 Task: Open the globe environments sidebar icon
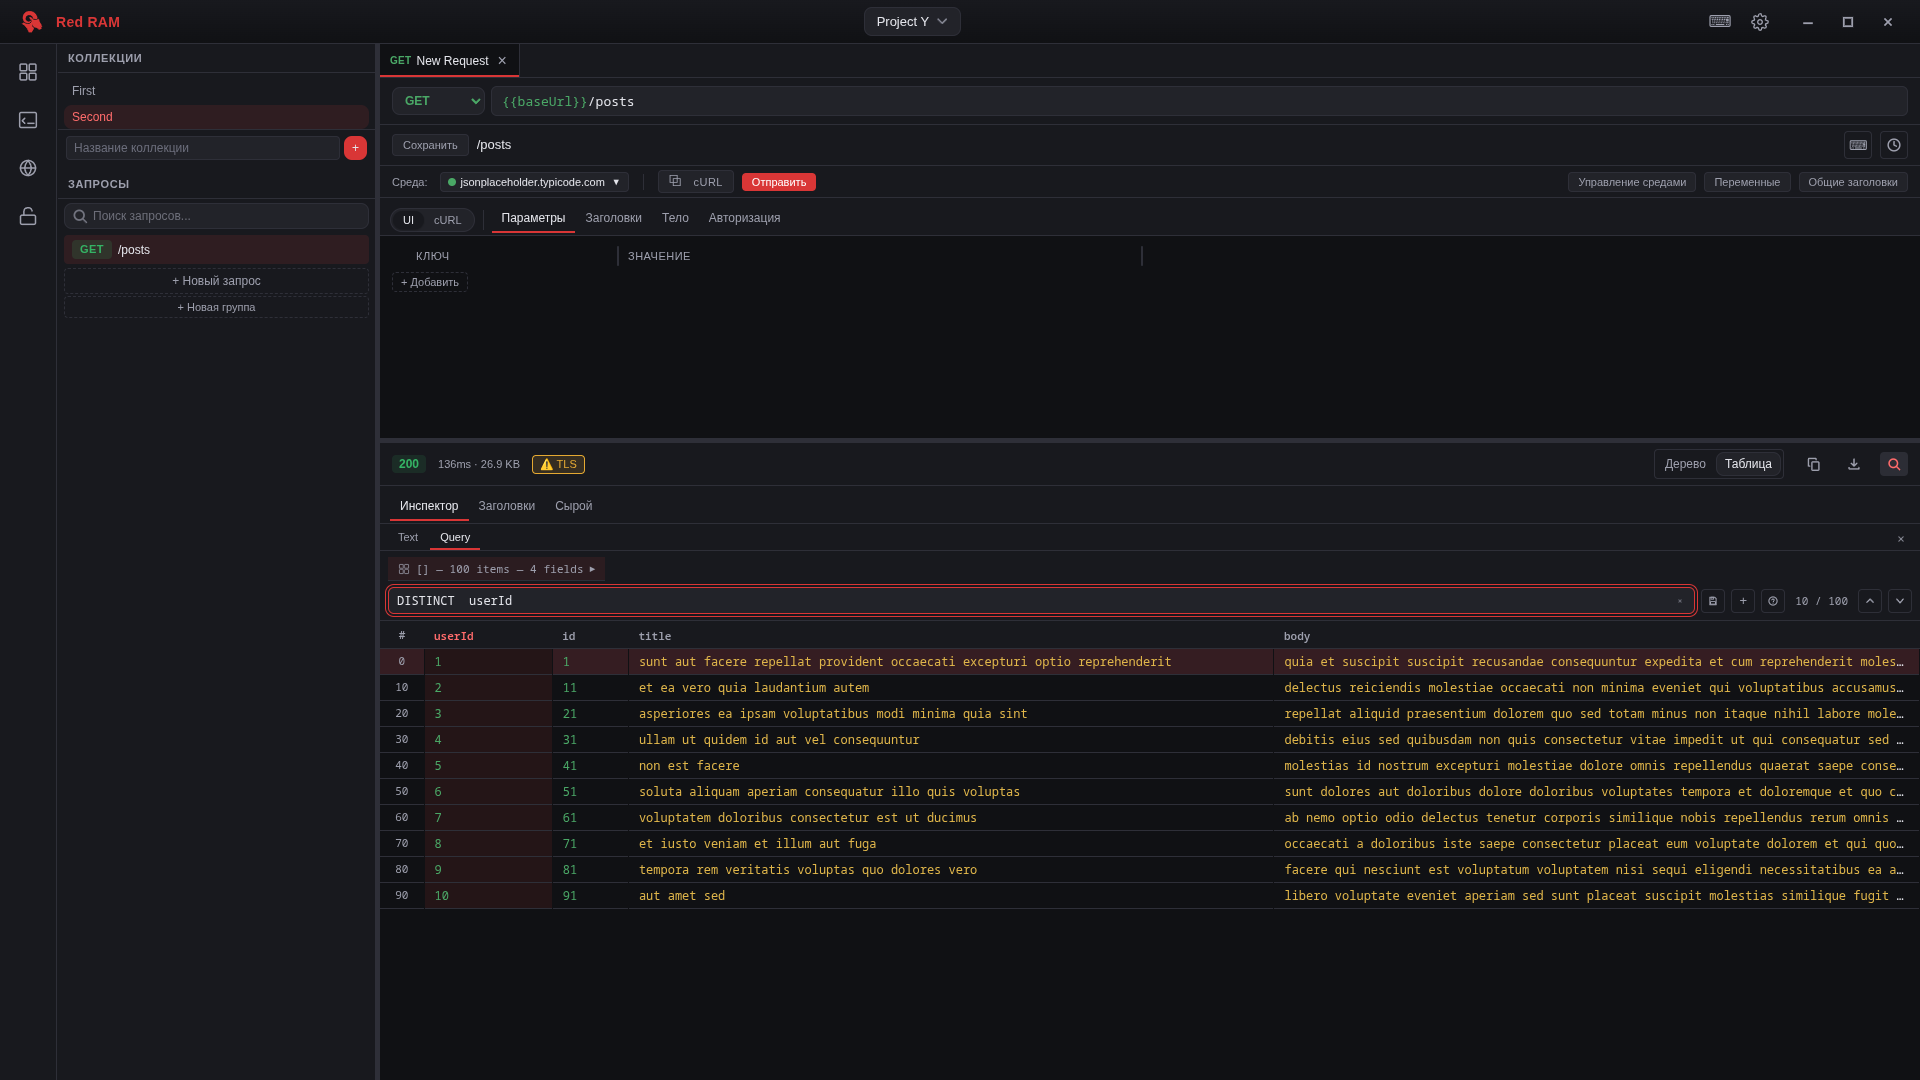pyautogui.click(x=28, y=168)
